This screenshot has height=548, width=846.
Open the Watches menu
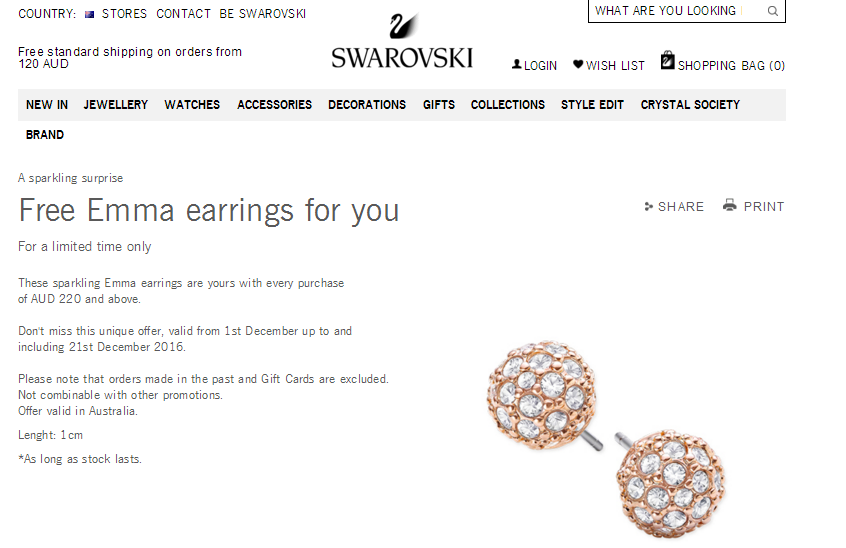pos(192,105)
